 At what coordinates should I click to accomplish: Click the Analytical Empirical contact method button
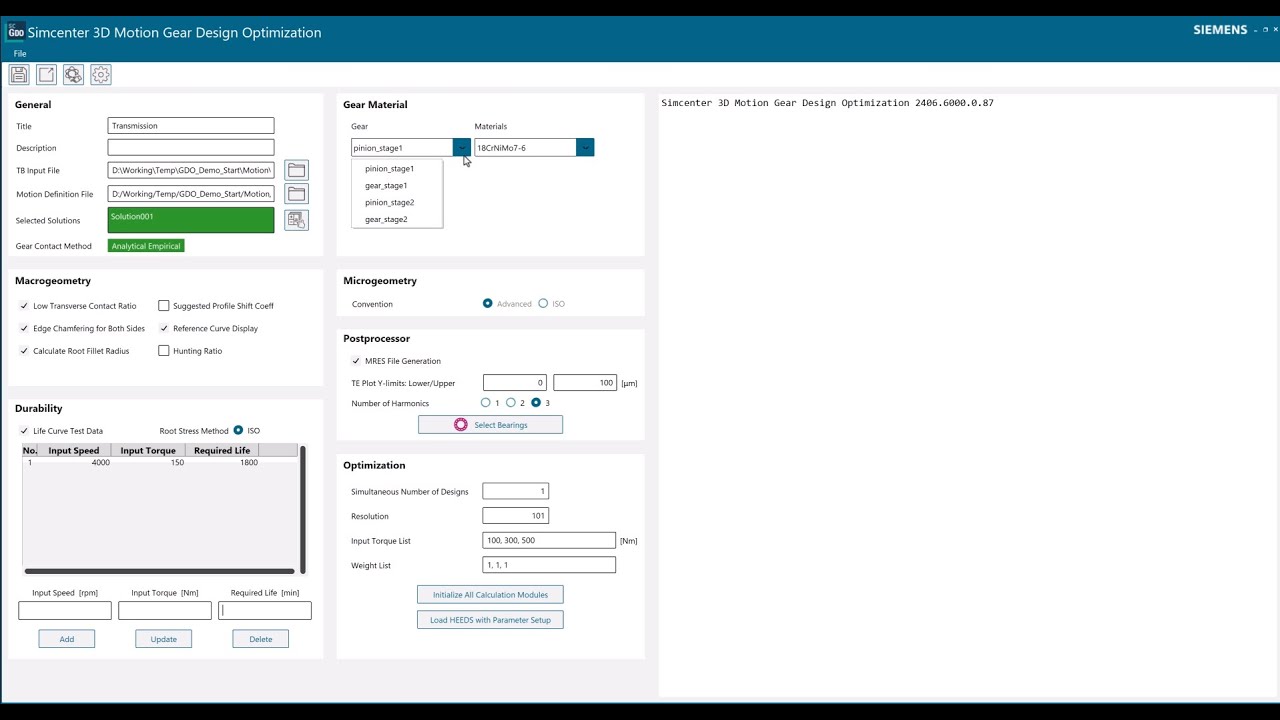click(146, 246)
